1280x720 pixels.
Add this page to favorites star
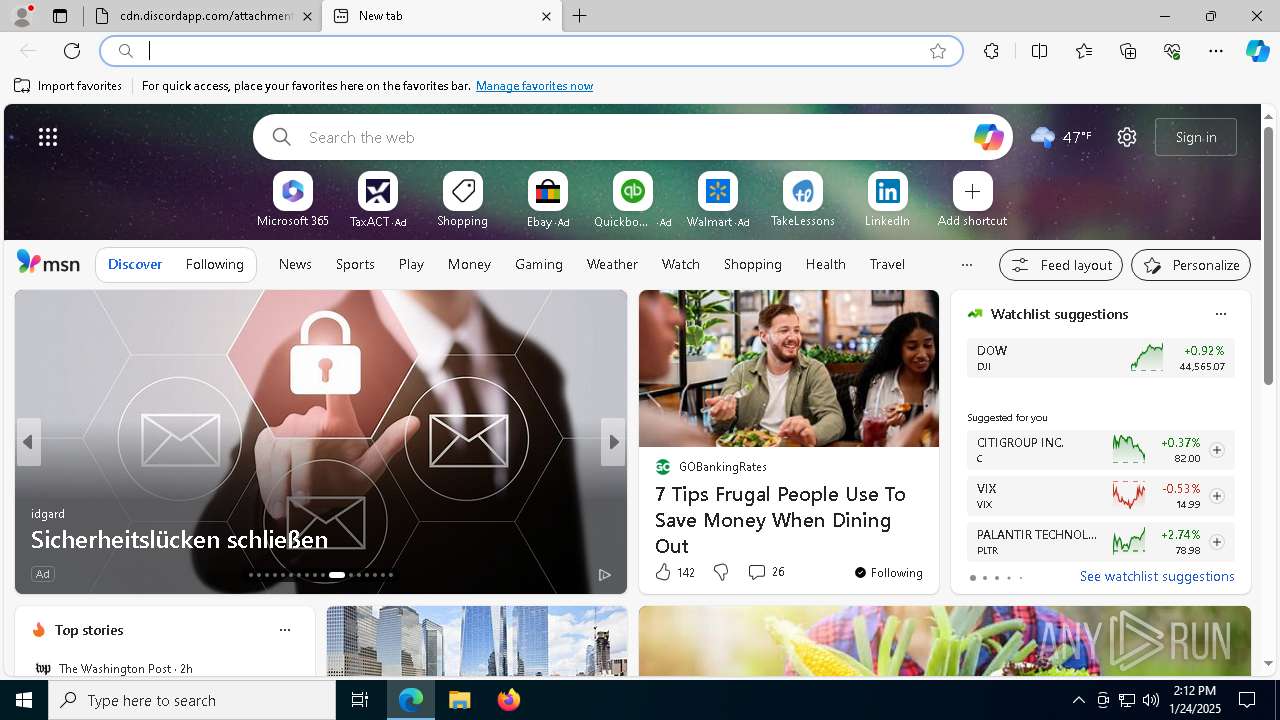click(938, 51)
